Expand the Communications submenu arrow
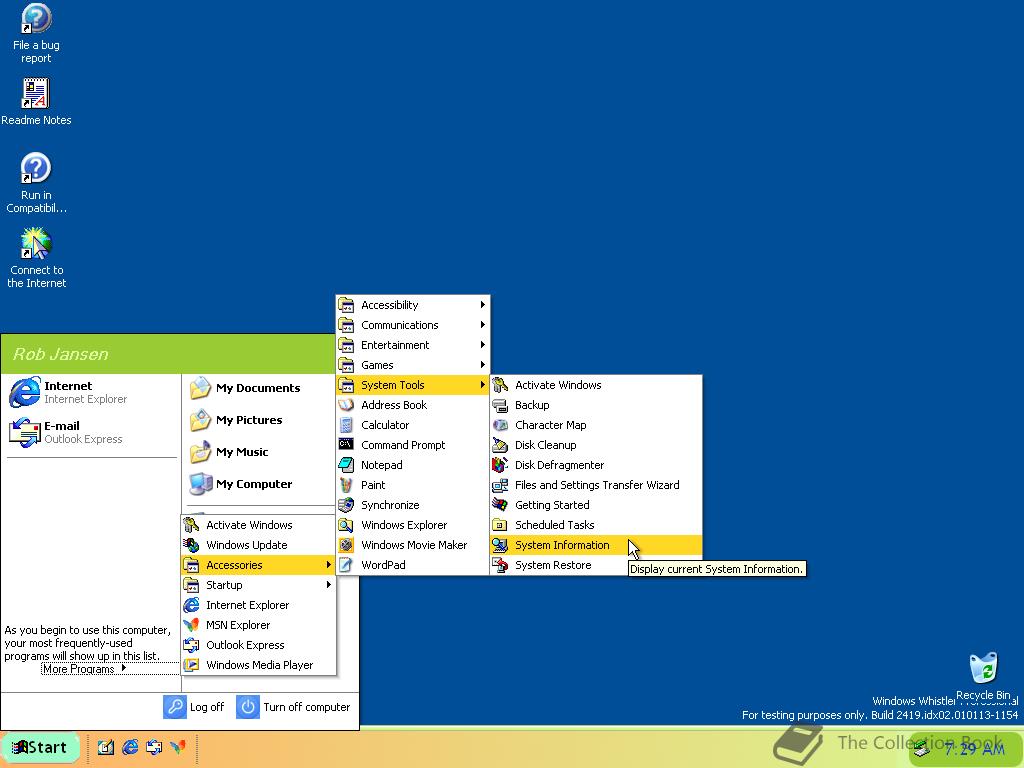The image size is (1024, 768). pyautogui.click(x=483, y=325)
